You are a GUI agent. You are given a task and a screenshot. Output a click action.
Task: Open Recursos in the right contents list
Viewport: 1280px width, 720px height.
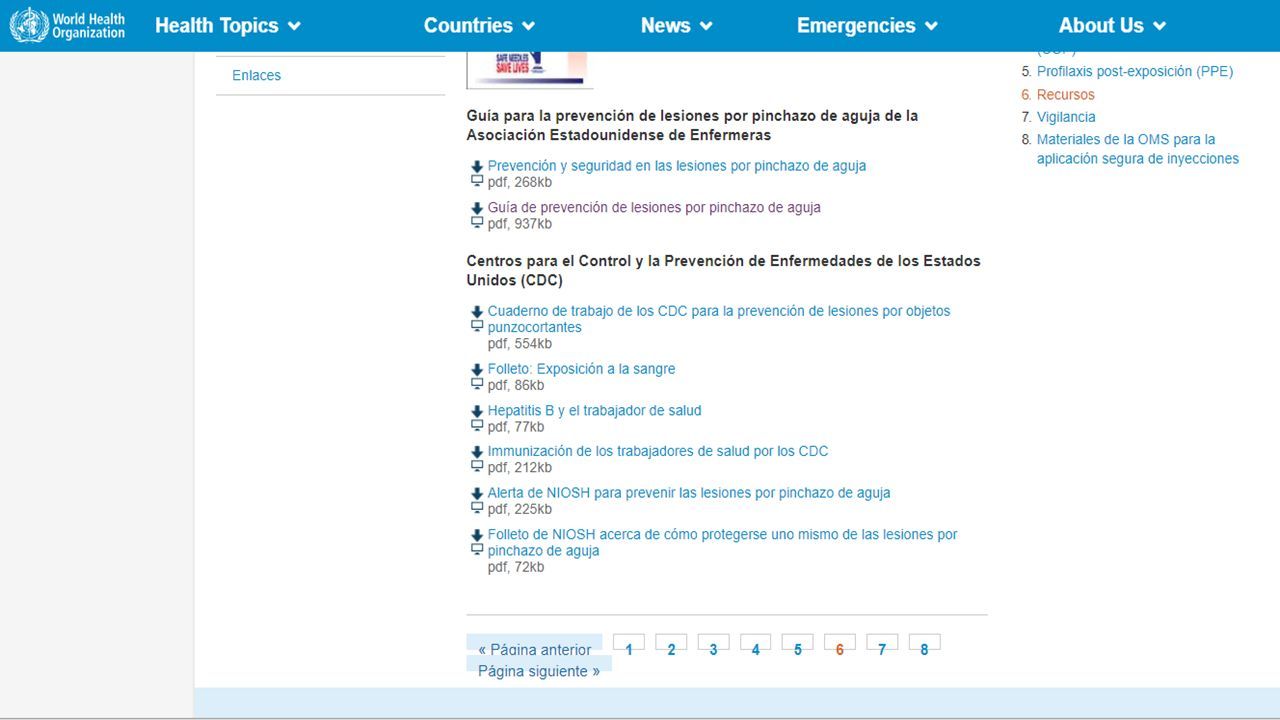coord(1066,95)
